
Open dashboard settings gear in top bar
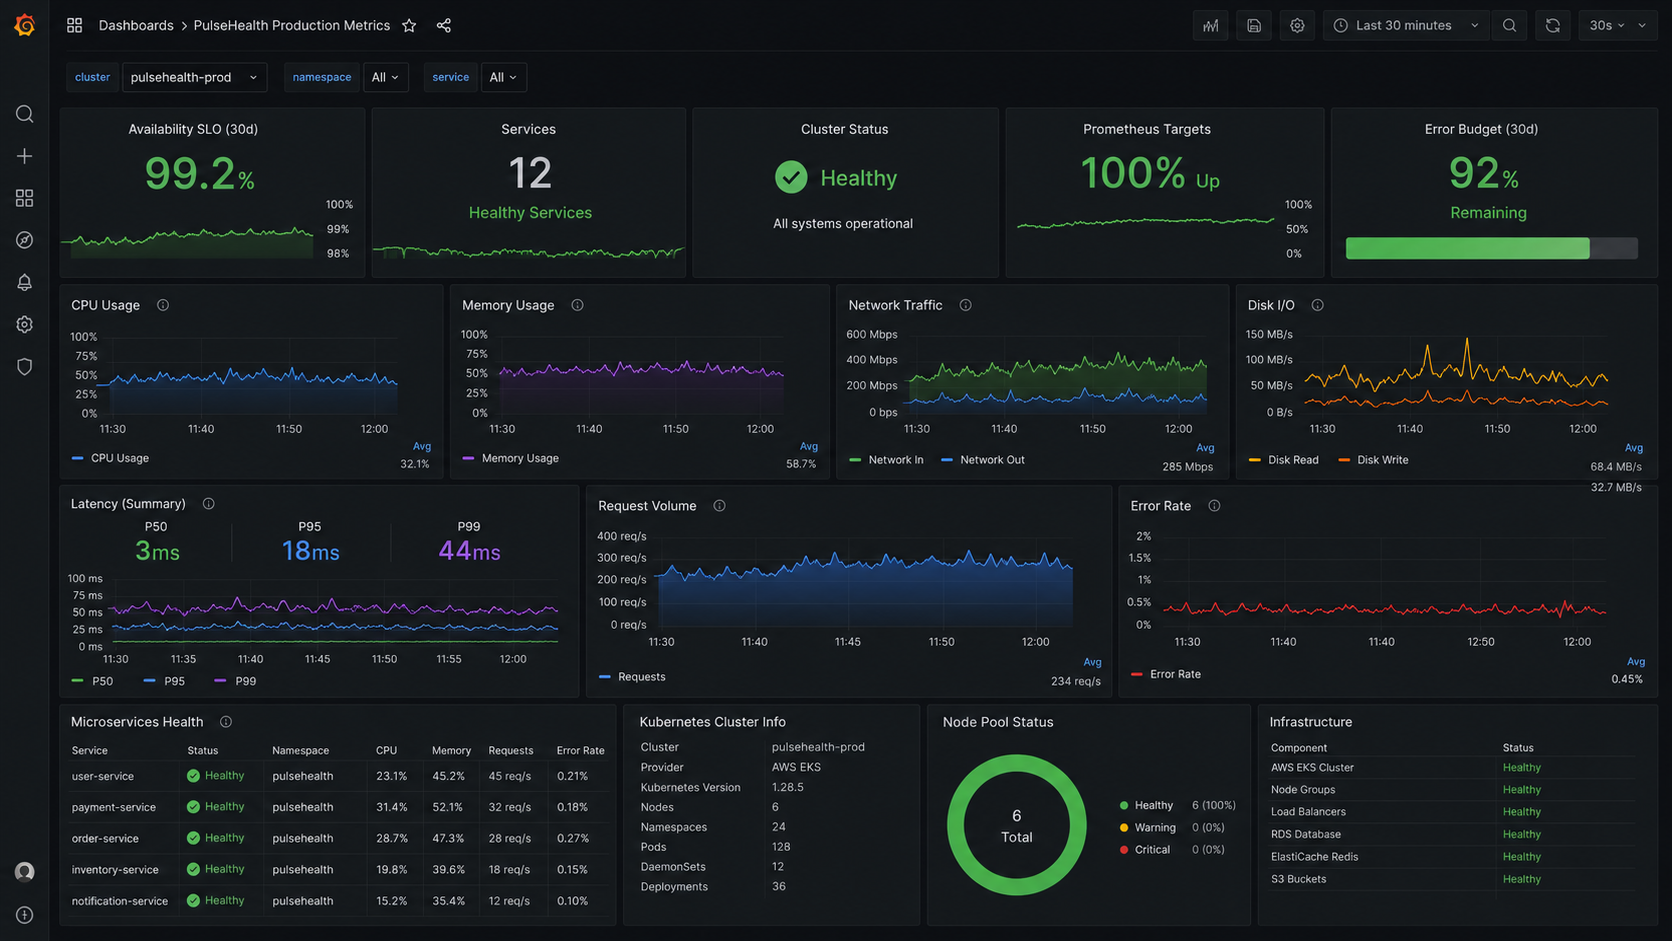(1297, 26)
